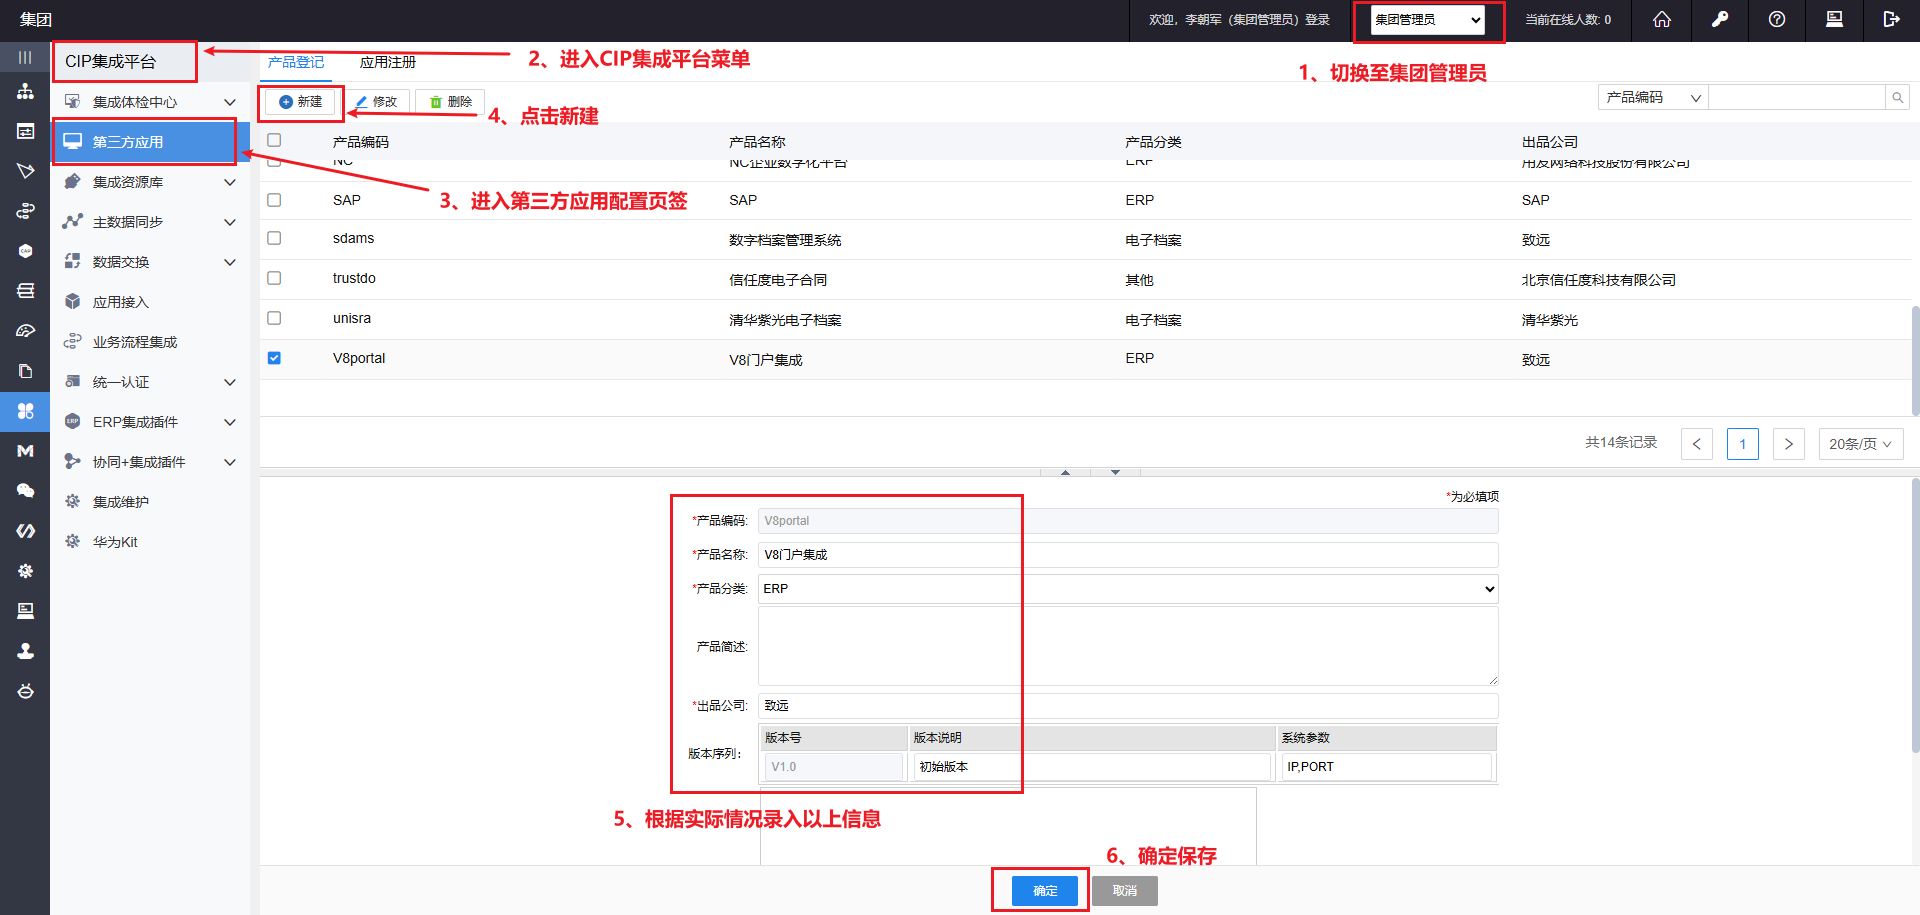Uncheck the V8portal row checkbox
The width and height of the screenshot is (1920, 915).
[x=274, y=358]
